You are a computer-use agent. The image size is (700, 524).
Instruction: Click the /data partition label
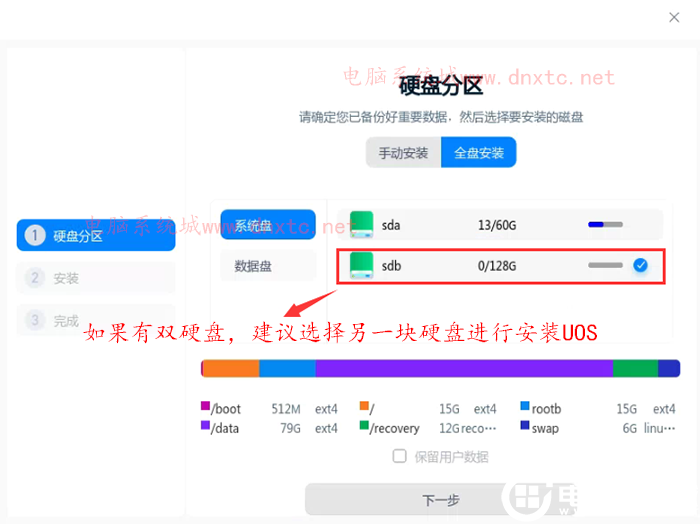(x=225, y=428)
